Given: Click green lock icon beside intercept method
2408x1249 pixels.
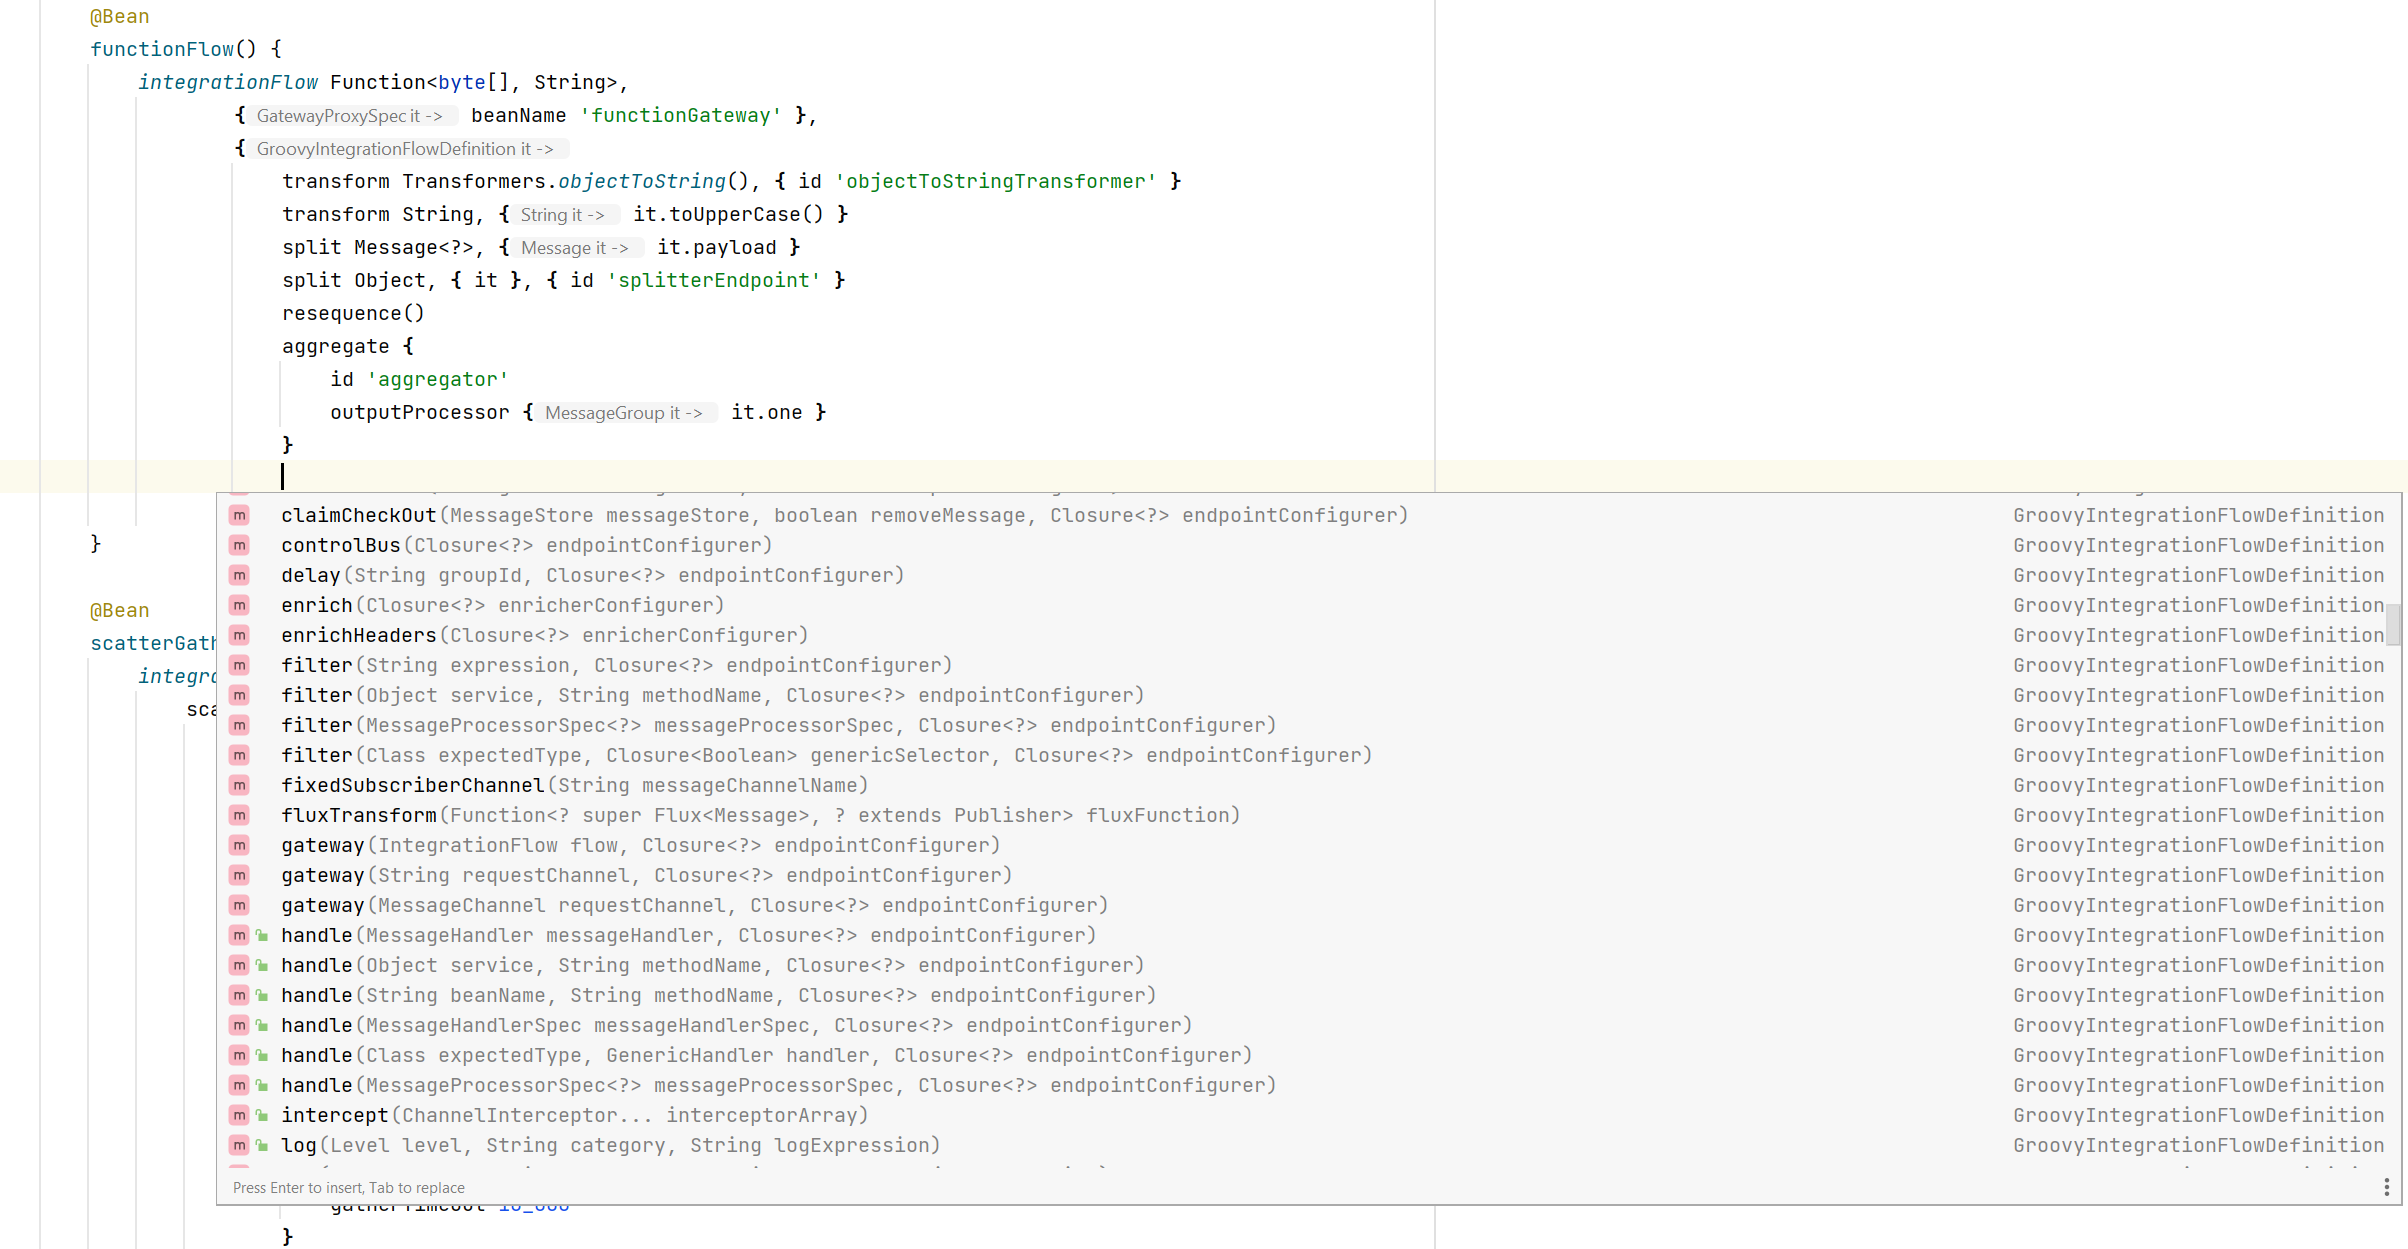Looking at the screenshot, I should pyautogui.click(x=262, y=1115).
